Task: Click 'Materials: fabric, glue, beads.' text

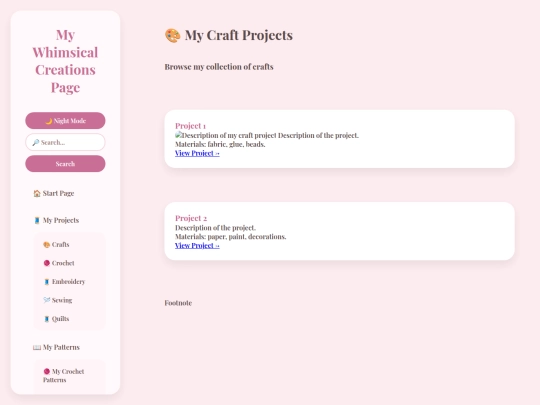Action: pos(220,144)
